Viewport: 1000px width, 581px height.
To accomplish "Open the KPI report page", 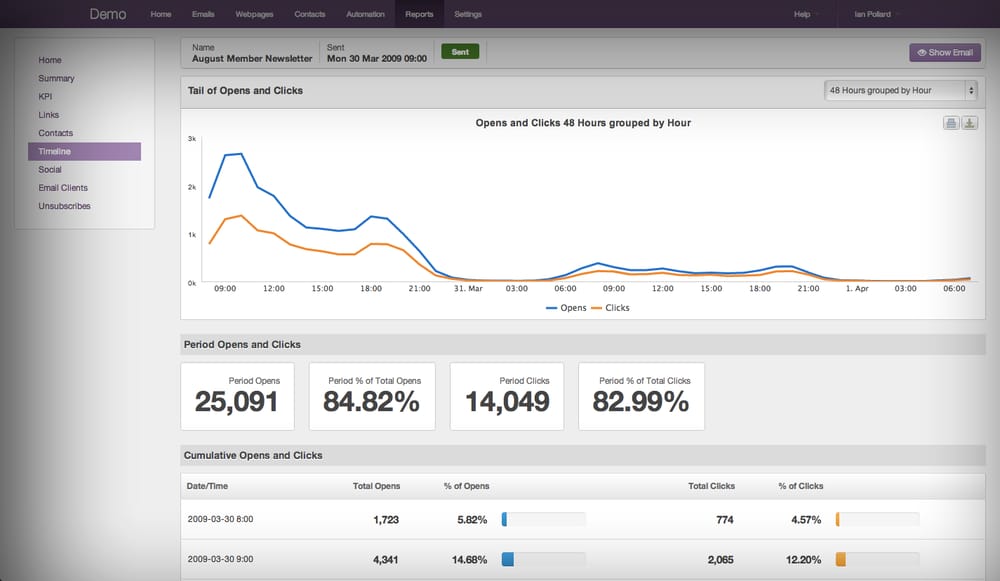I will click(x=45, y=97).
